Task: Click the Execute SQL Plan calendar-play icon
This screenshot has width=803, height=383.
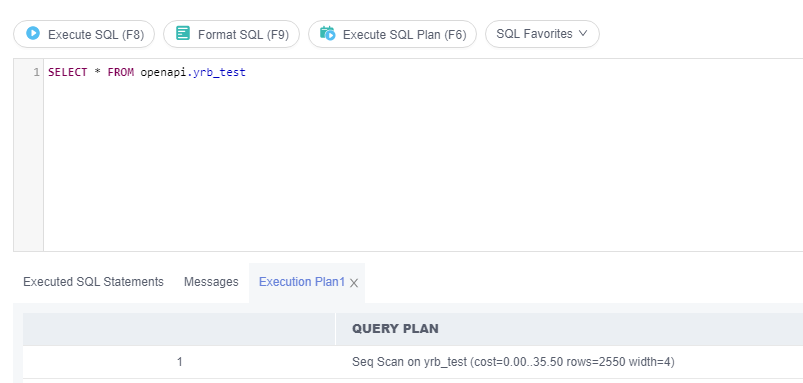Action: click(328, 33)
